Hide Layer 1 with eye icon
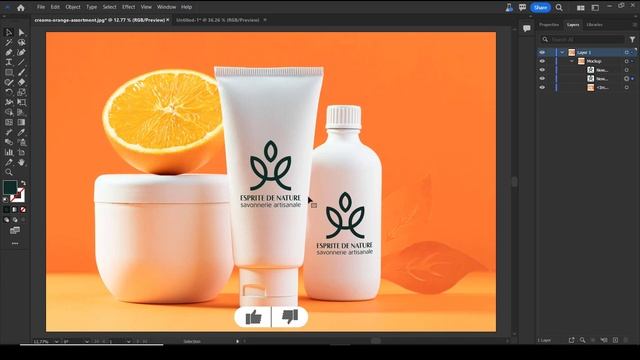The image size is (640, 360). 542,53
